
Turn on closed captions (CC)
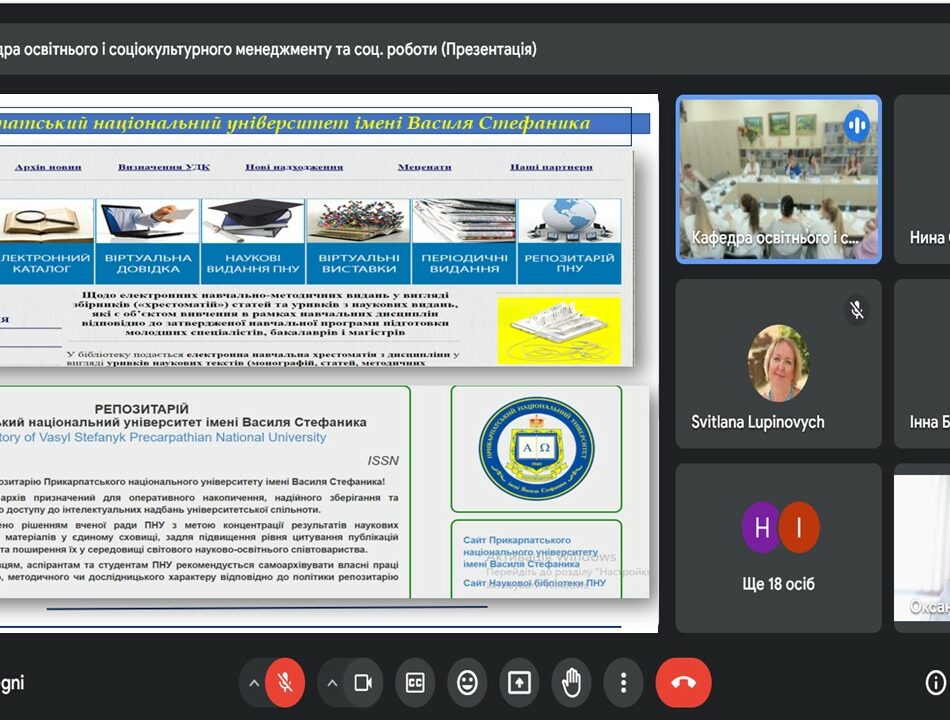point(415,683)
